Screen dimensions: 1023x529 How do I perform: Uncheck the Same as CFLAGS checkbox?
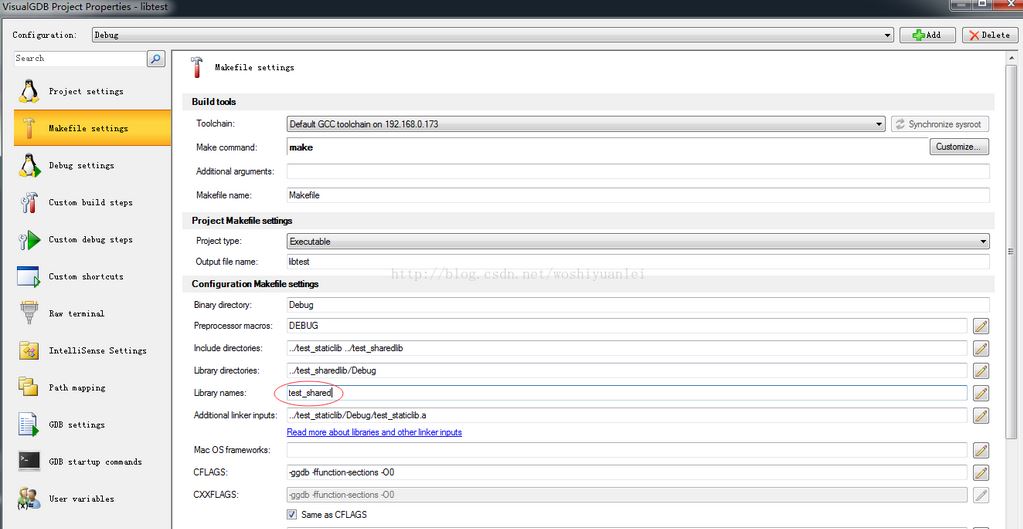[292, 515]
